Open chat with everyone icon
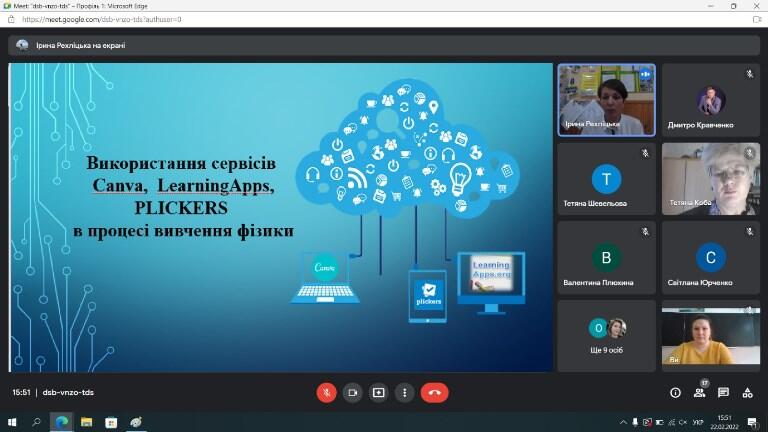 tap(723, 392)
